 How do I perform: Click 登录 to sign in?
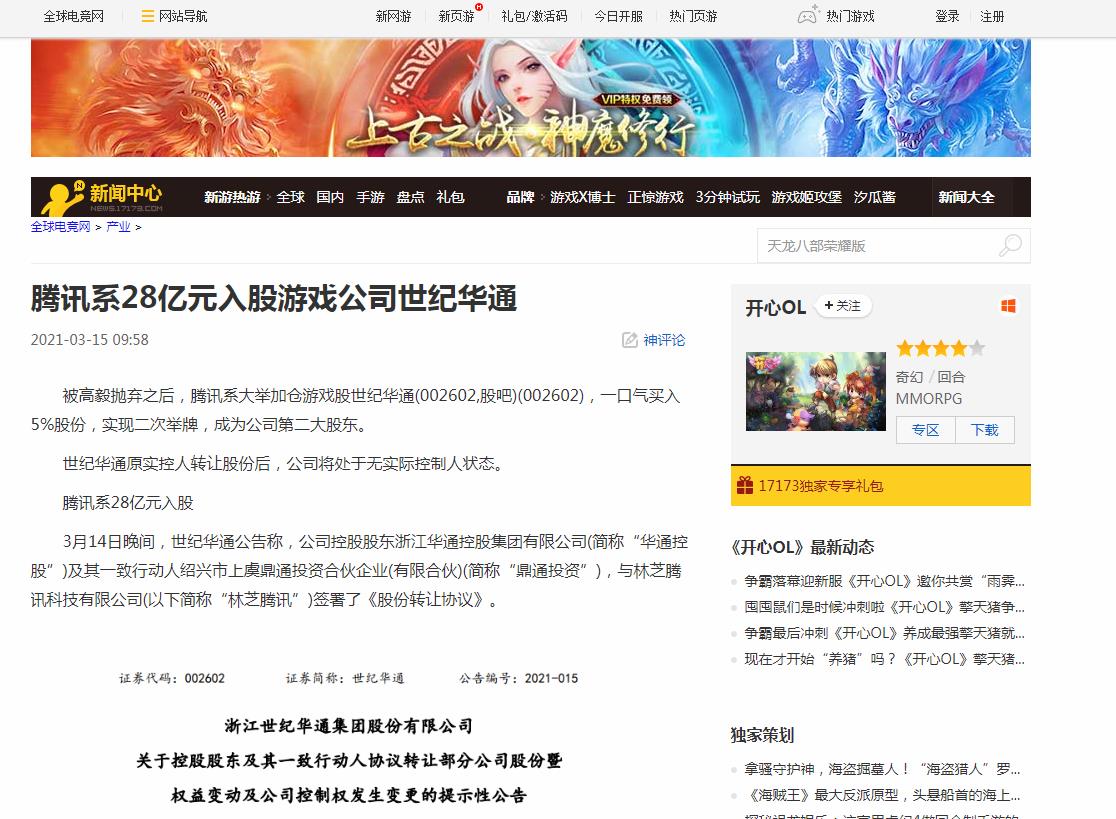(x=947, y=16)
